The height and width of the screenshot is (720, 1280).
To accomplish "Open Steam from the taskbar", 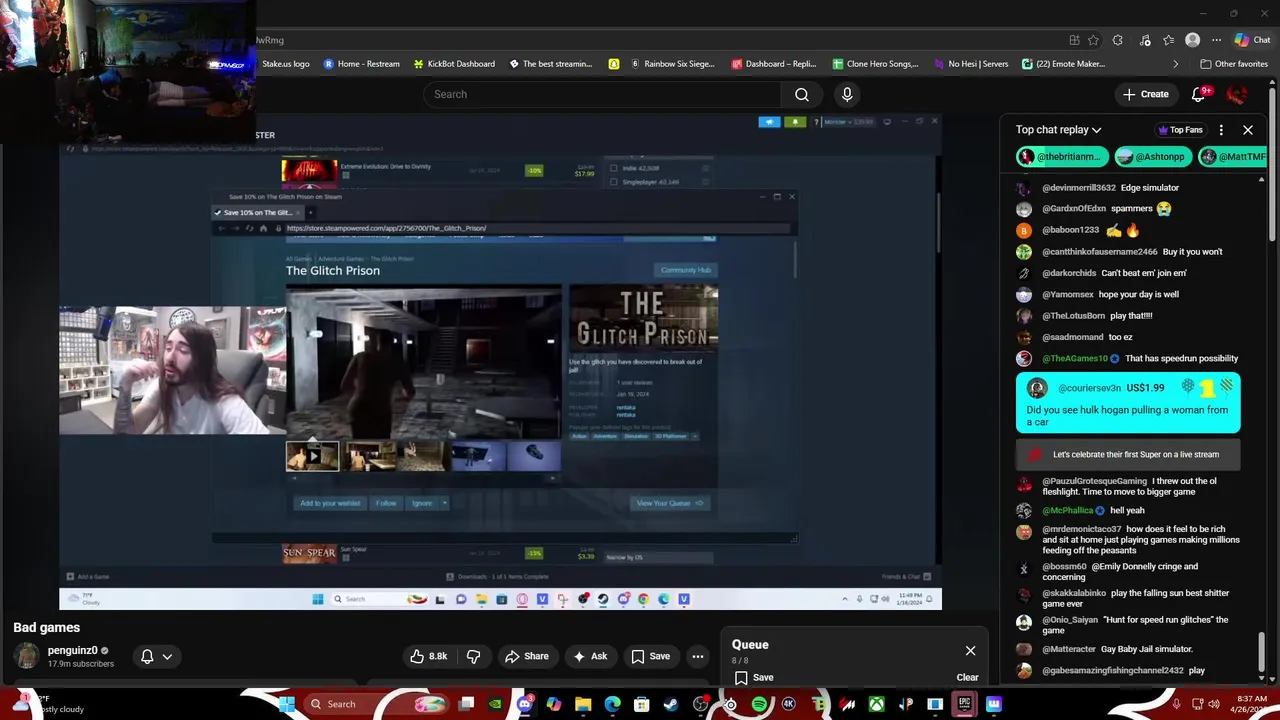I will pyautogui.click(x=670, y=704).
